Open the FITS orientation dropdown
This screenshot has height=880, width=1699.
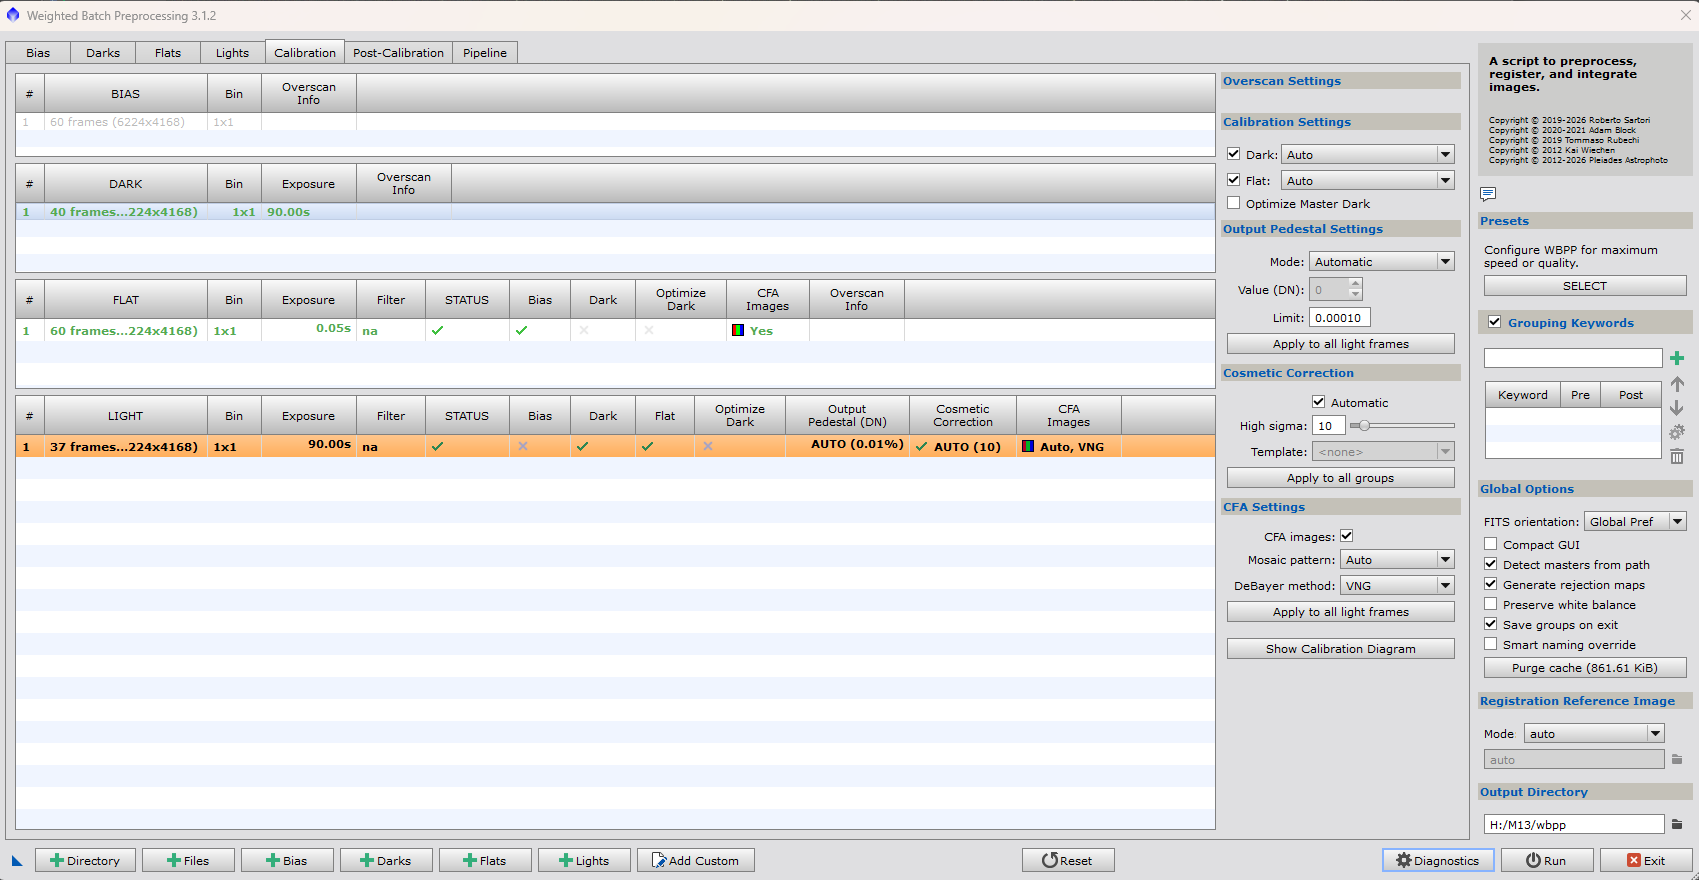(1636, 521)
